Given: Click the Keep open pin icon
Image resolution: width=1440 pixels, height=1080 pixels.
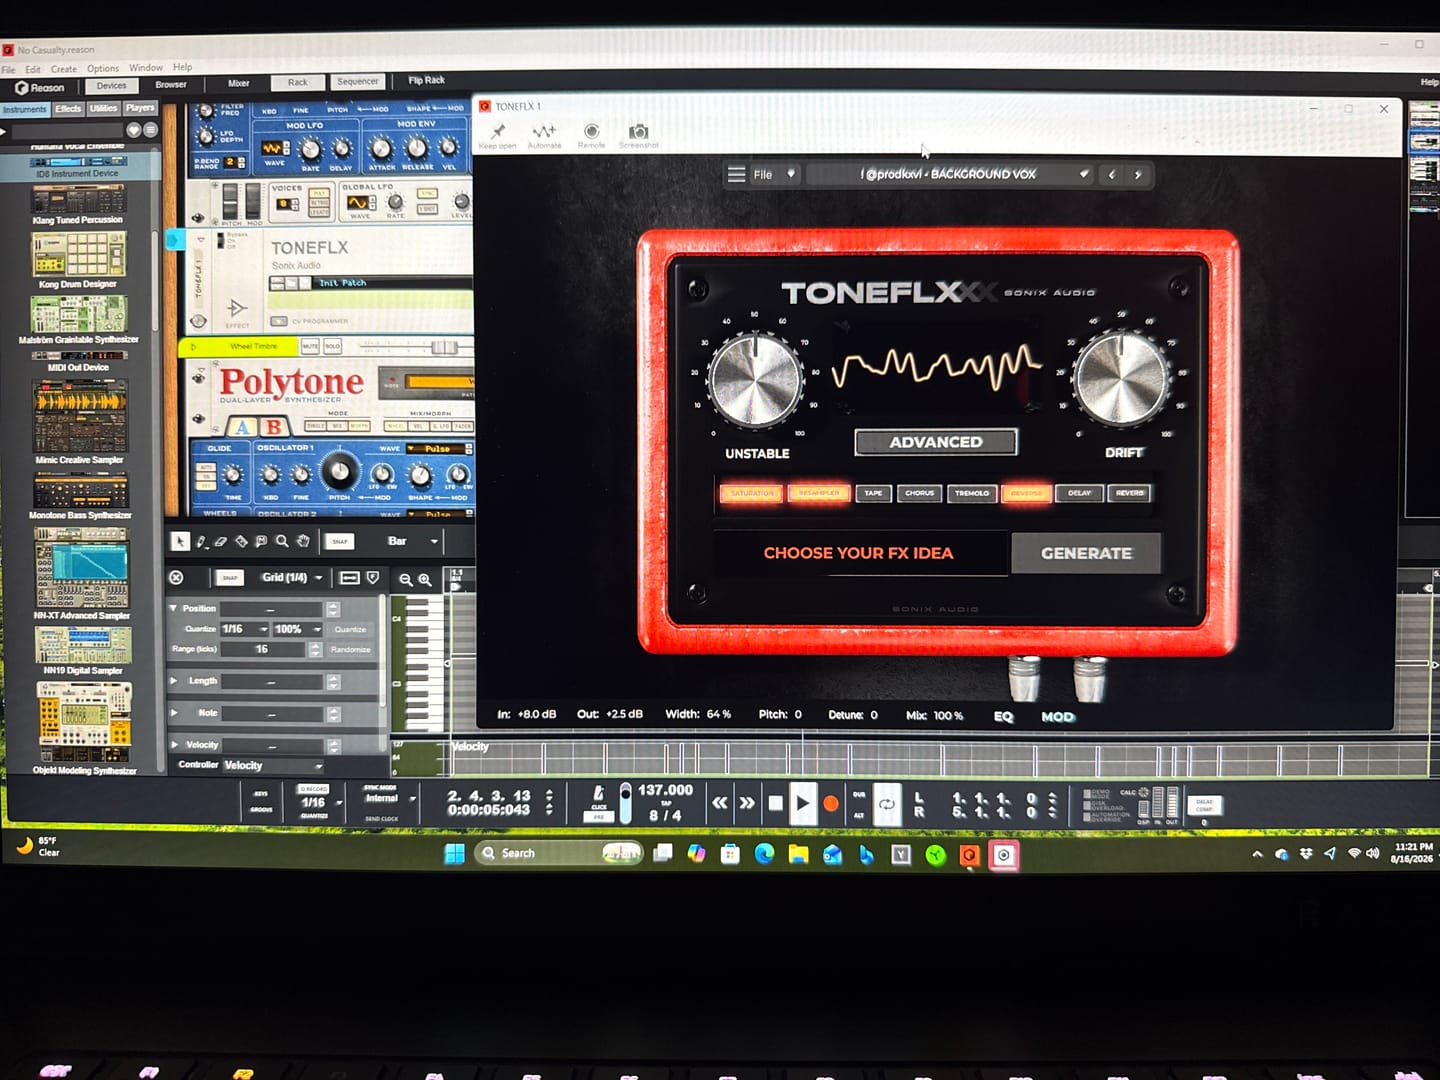Looking at the screenshot, I should 498,131.
